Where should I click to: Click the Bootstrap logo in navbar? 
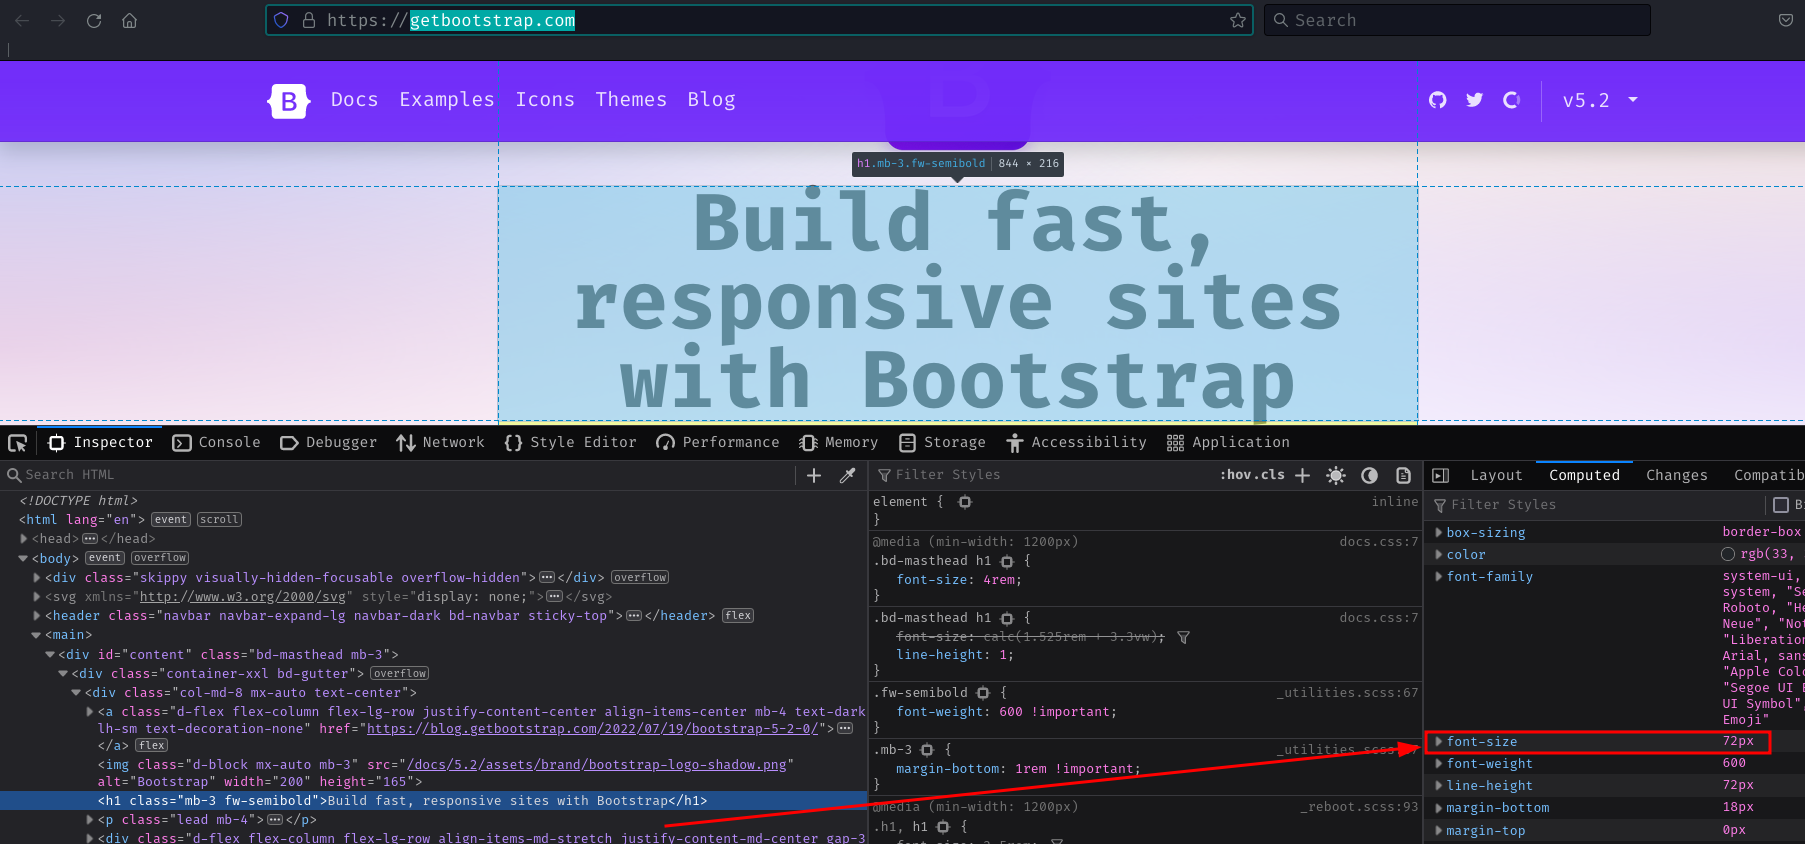click(288, 100)
